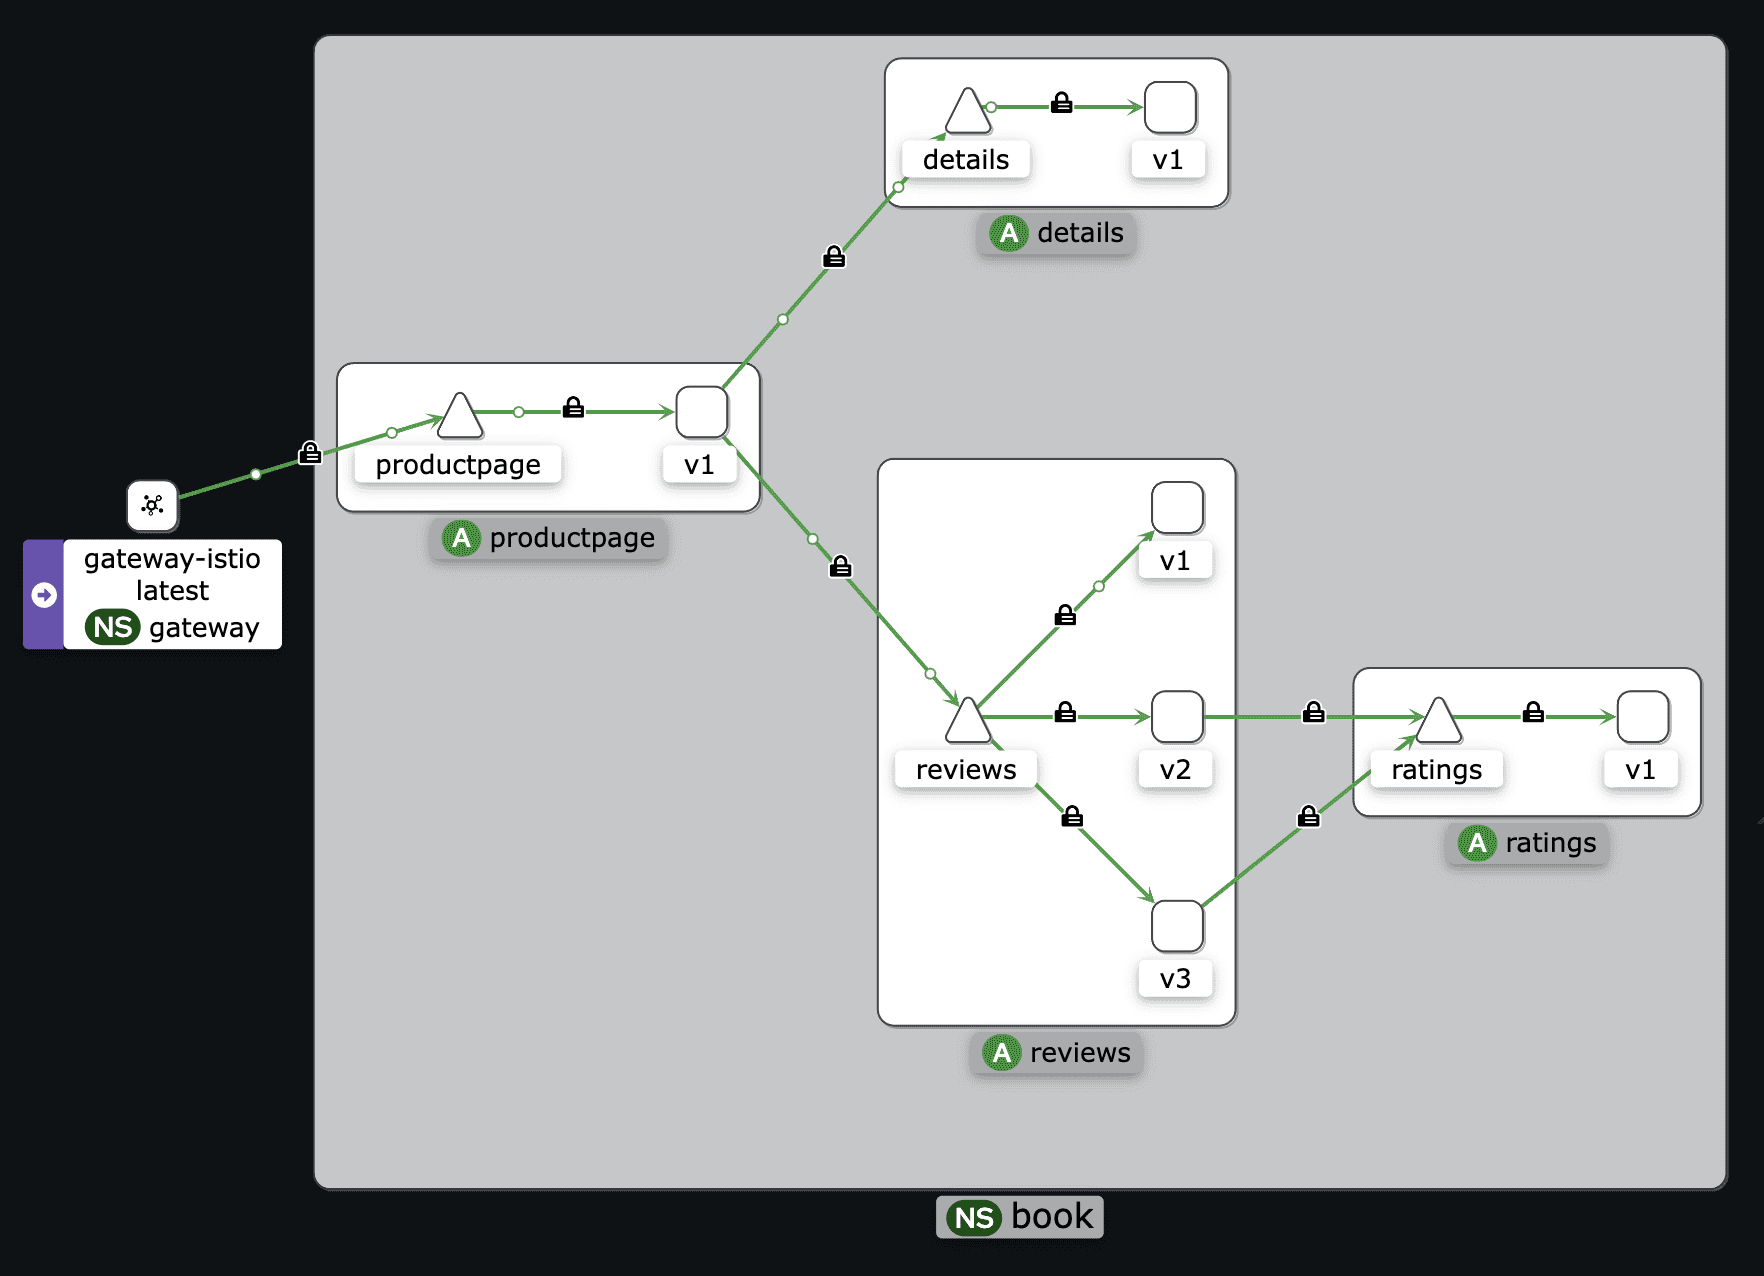The width and height of the screenshot is (1764, 1276).
Task: Click the A details app label
Action: [x=1057, y=233]
